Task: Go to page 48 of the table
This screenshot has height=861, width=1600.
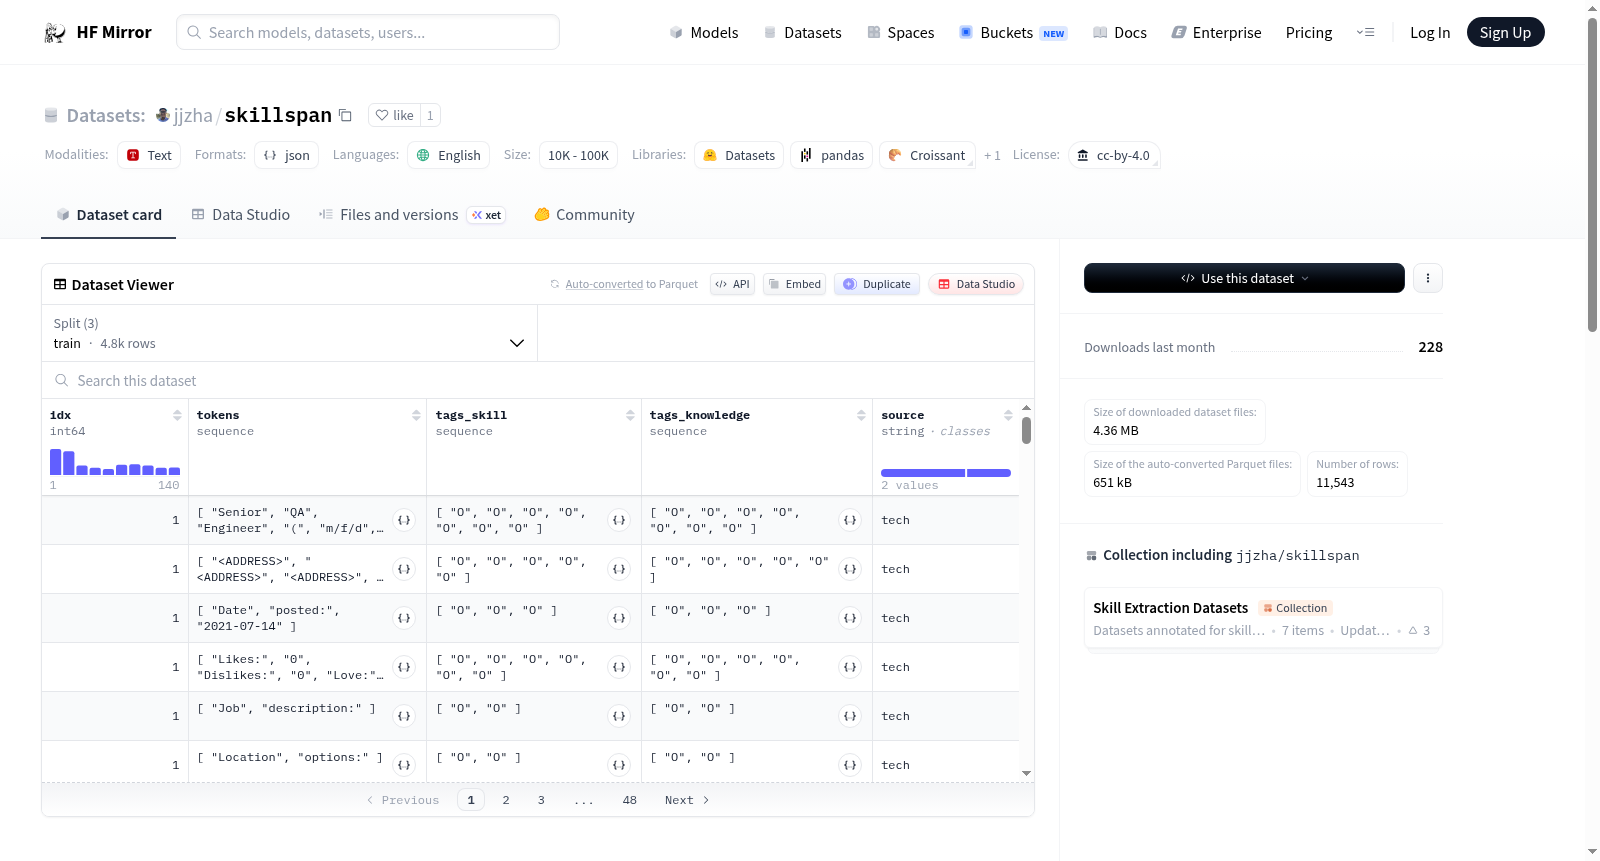Action: (630, 800)
